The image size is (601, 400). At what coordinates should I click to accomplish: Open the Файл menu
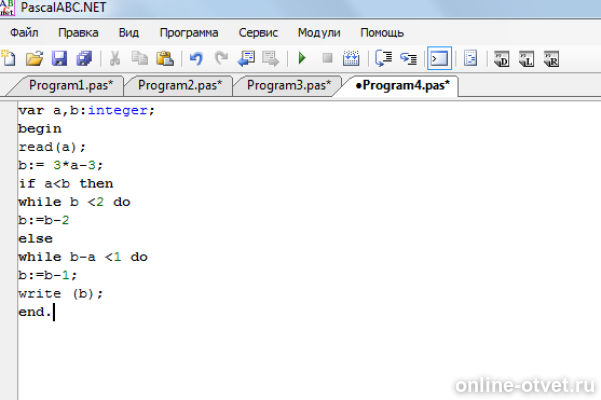(24, 33)
